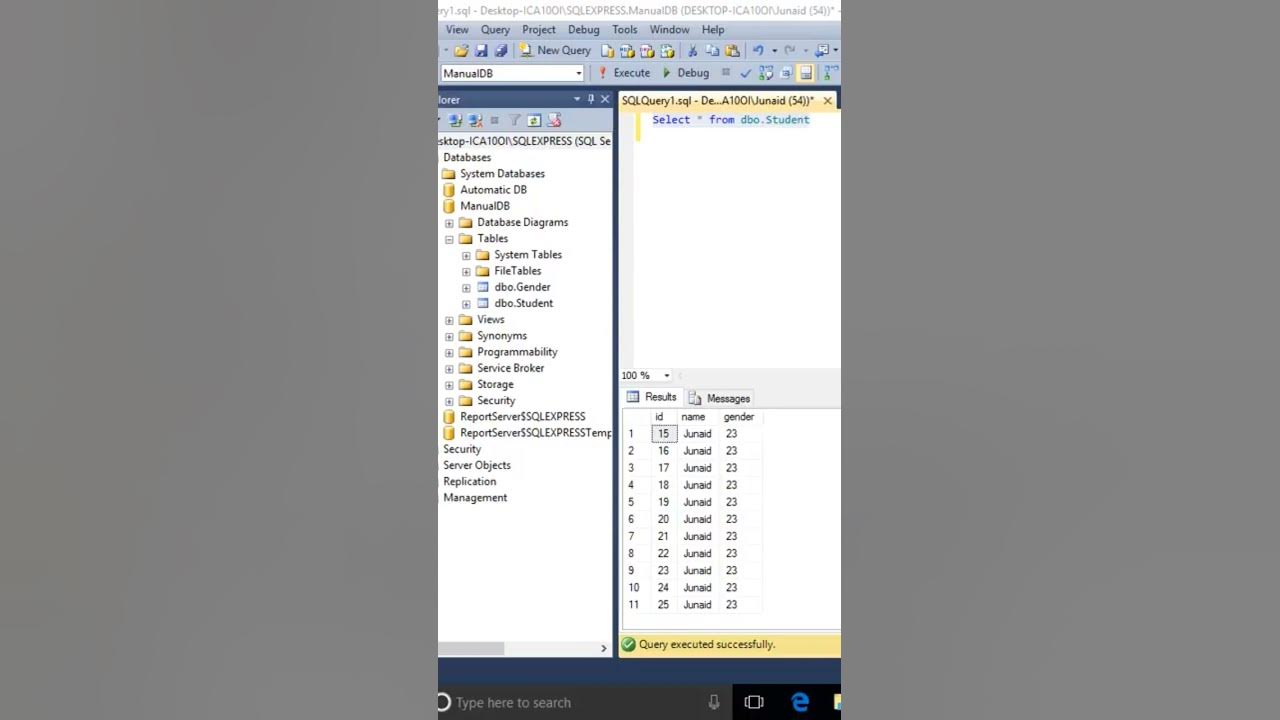Select the Management node

coord(475,498)
